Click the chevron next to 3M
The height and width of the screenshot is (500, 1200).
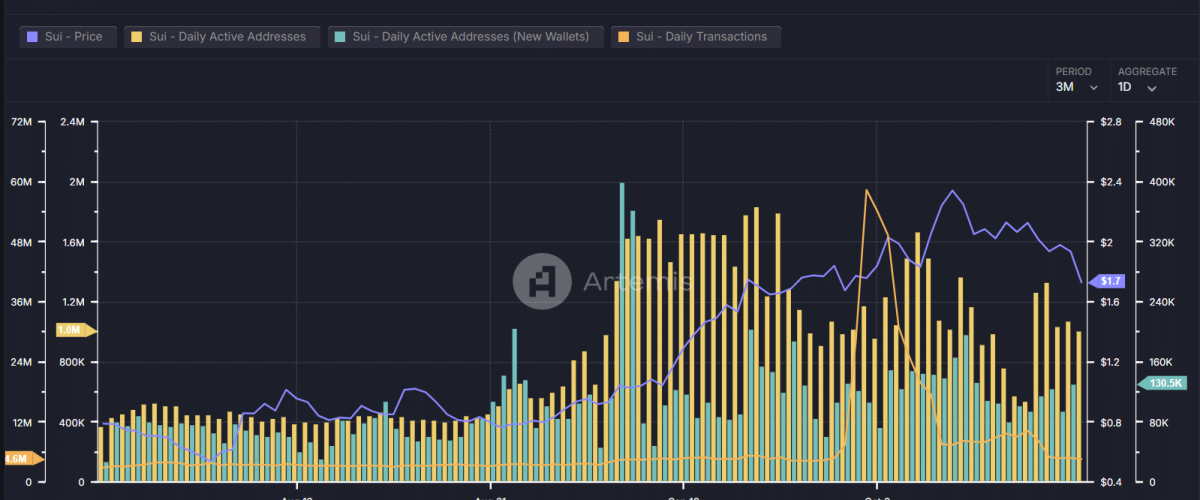coord(1093,88)
